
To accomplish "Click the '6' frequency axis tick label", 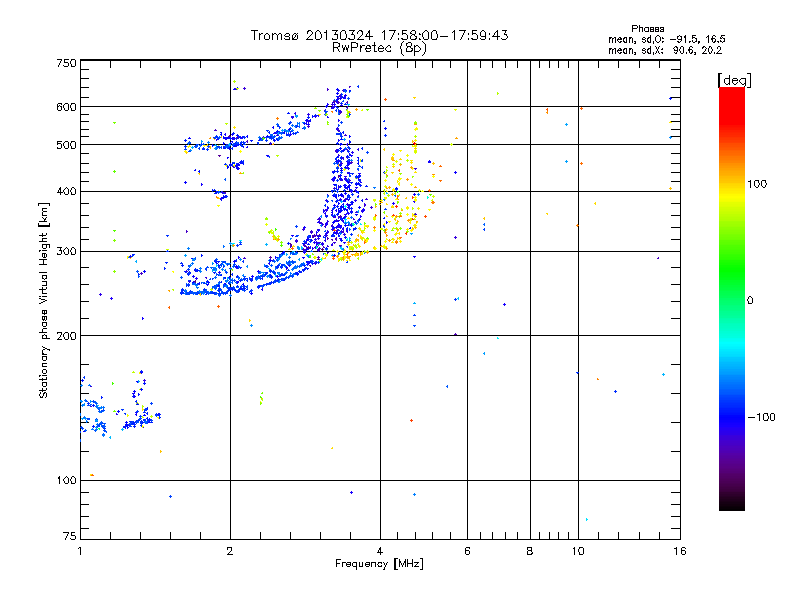I will (x=467, y=551).
